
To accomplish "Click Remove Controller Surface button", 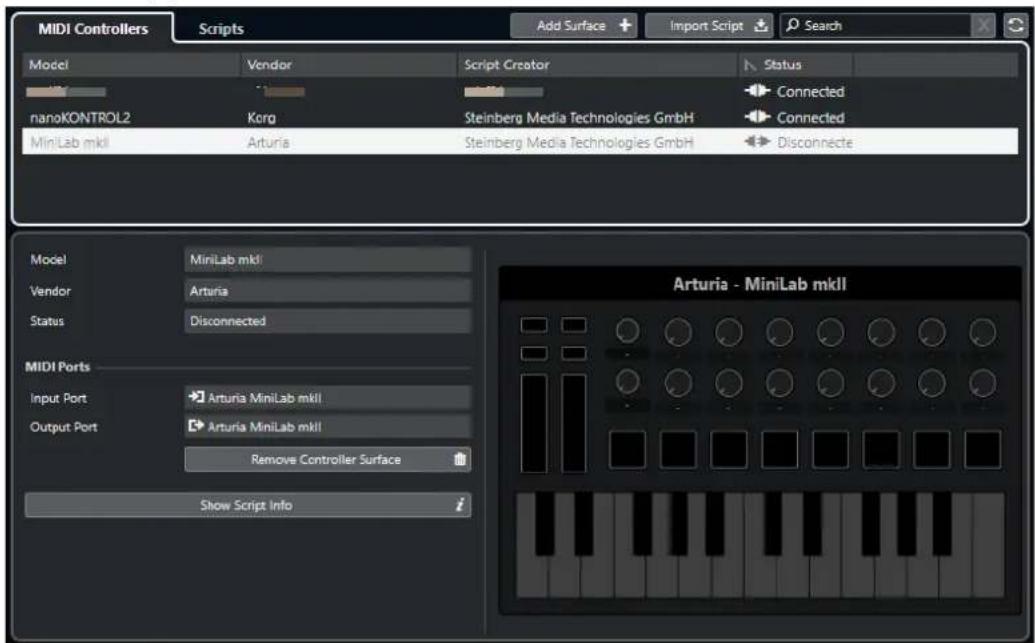I will click(328, 459).
